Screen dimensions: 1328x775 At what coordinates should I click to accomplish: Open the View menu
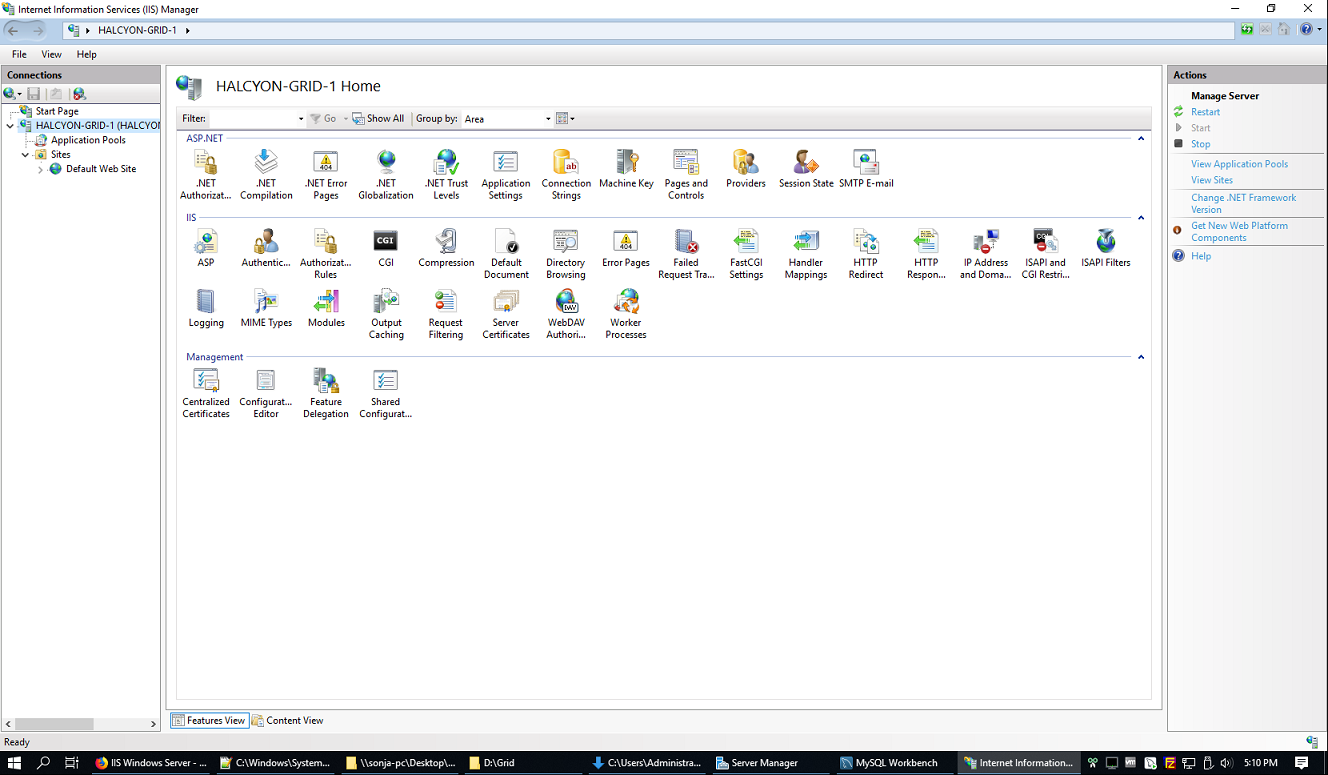point(51,54)
